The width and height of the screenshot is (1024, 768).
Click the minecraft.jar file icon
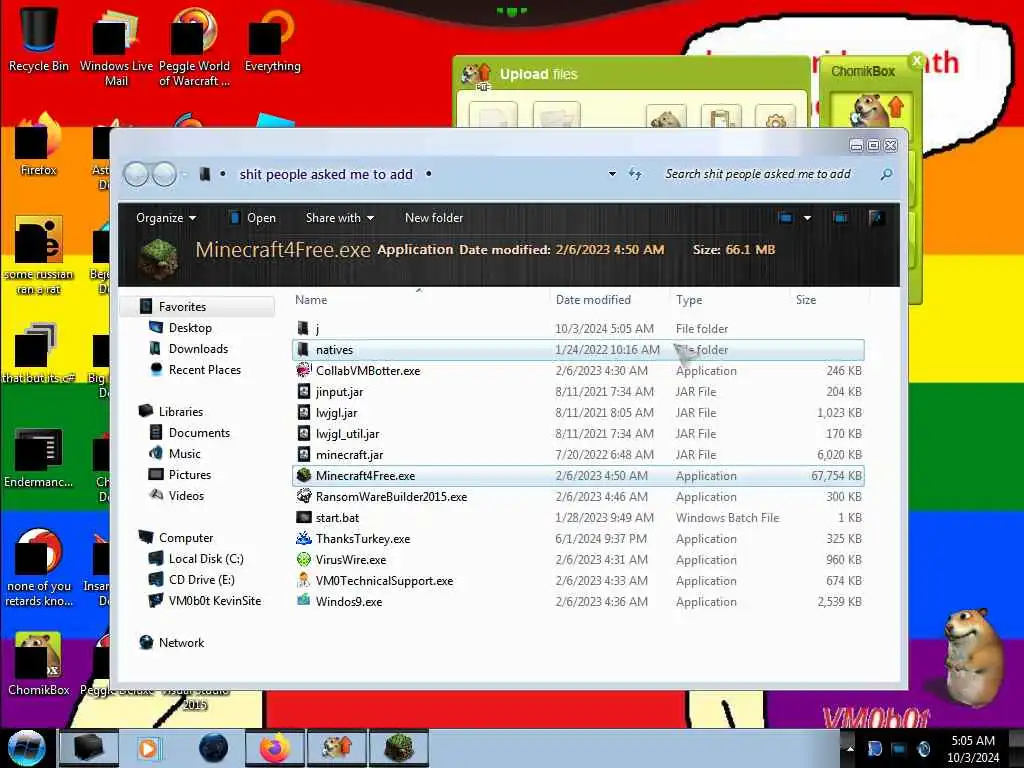304,455
